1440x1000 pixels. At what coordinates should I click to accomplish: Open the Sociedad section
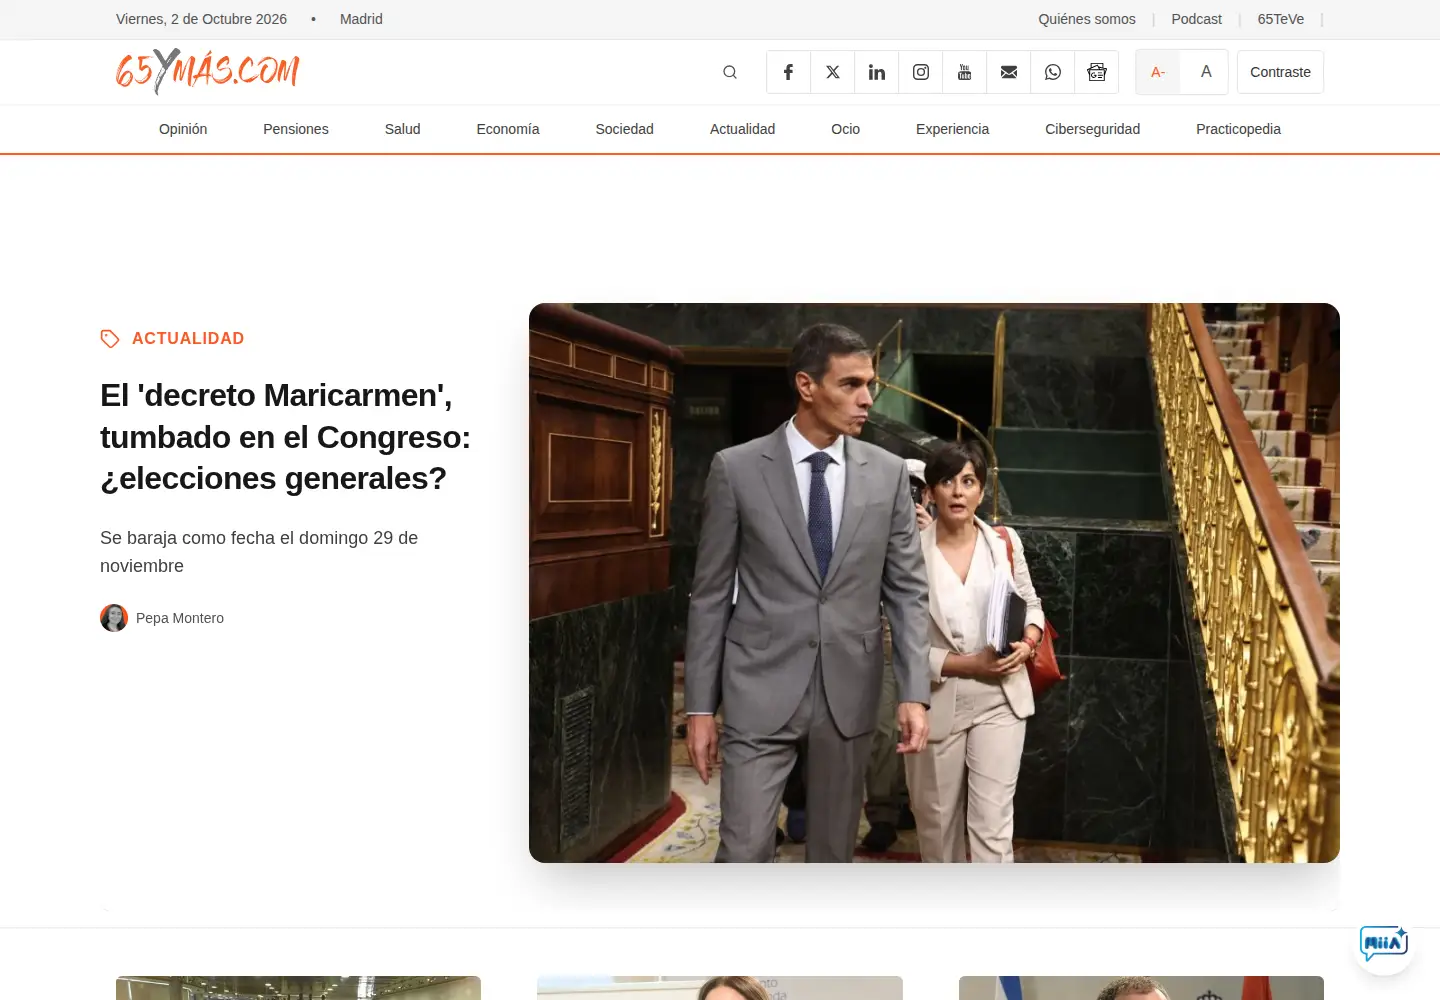pos(624,129)
